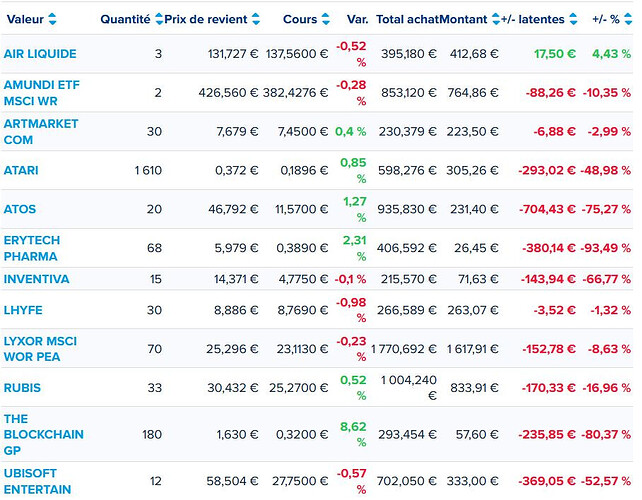Screen dimensions: 642x500
Task: Sort table by Valeur column arrows
Action: [52, 19]
